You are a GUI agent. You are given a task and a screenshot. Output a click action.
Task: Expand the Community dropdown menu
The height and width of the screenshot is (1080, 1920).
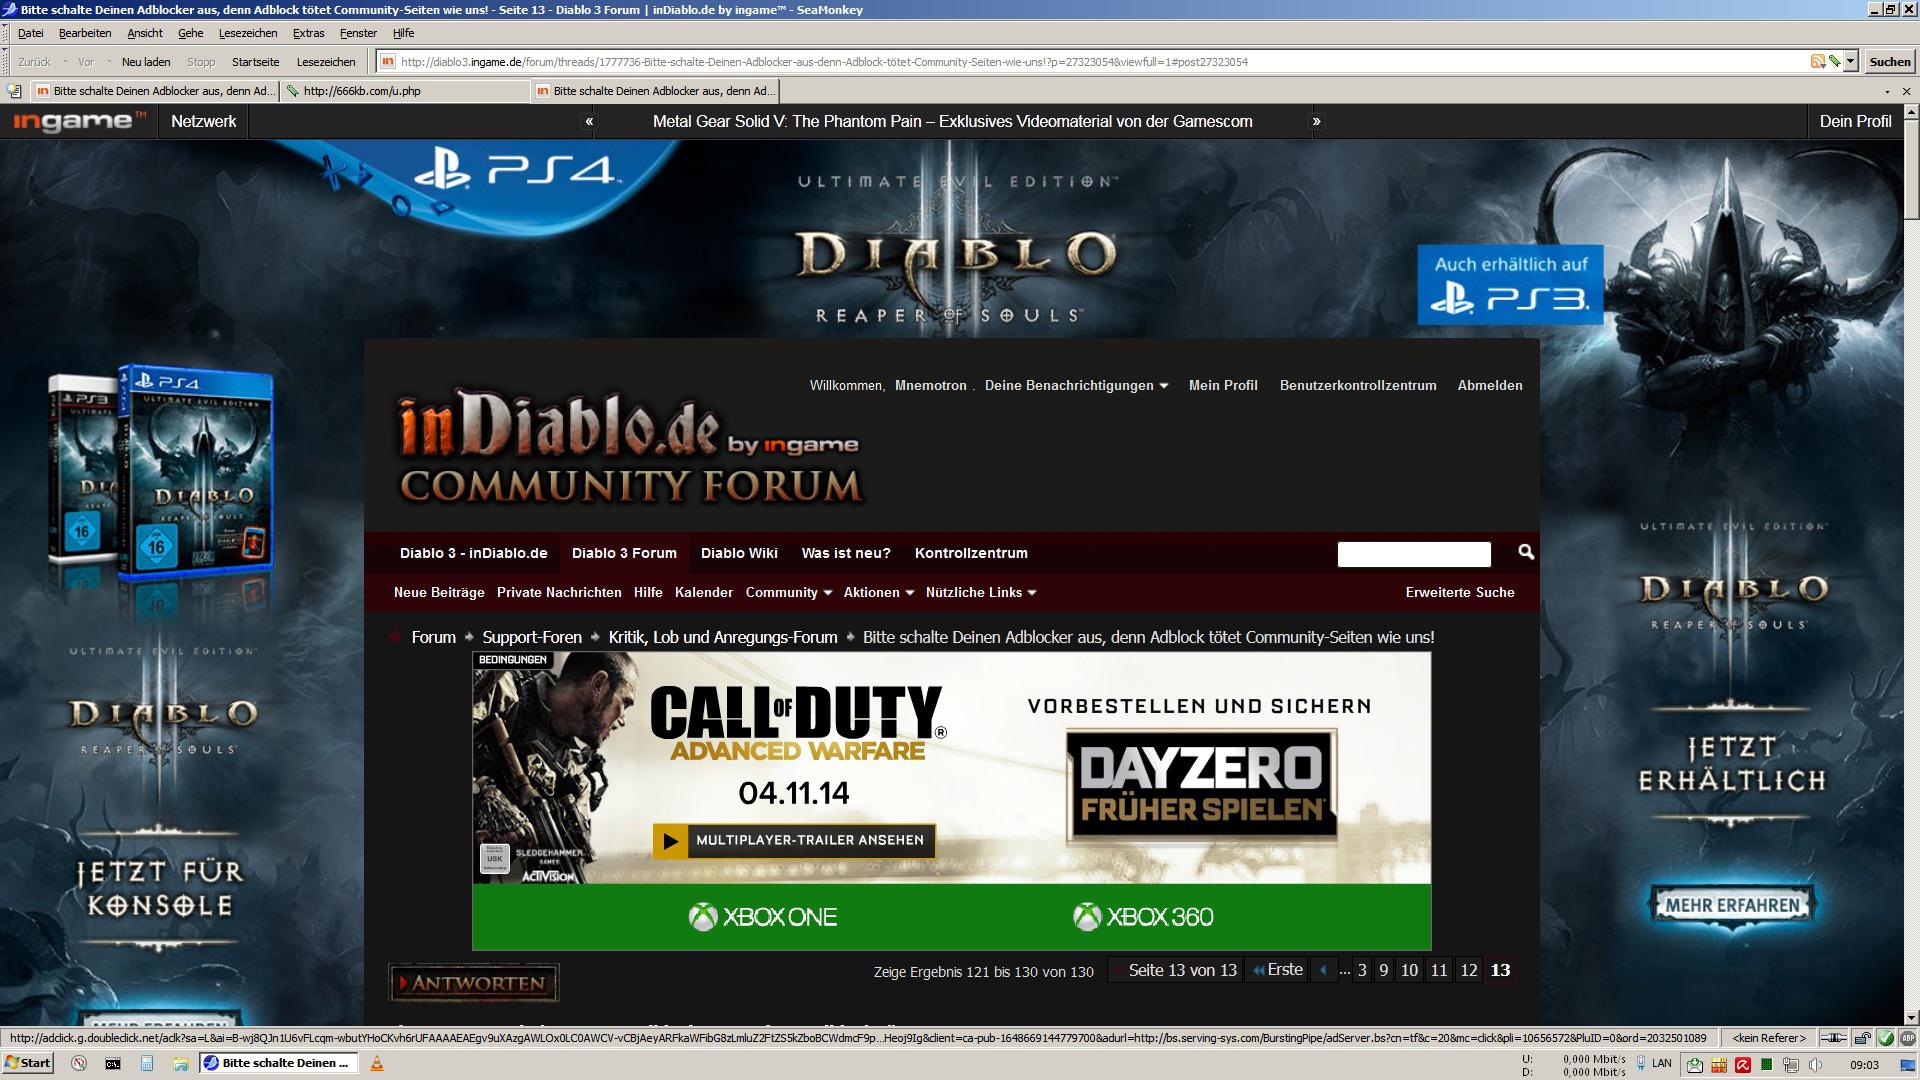point(789,592)
